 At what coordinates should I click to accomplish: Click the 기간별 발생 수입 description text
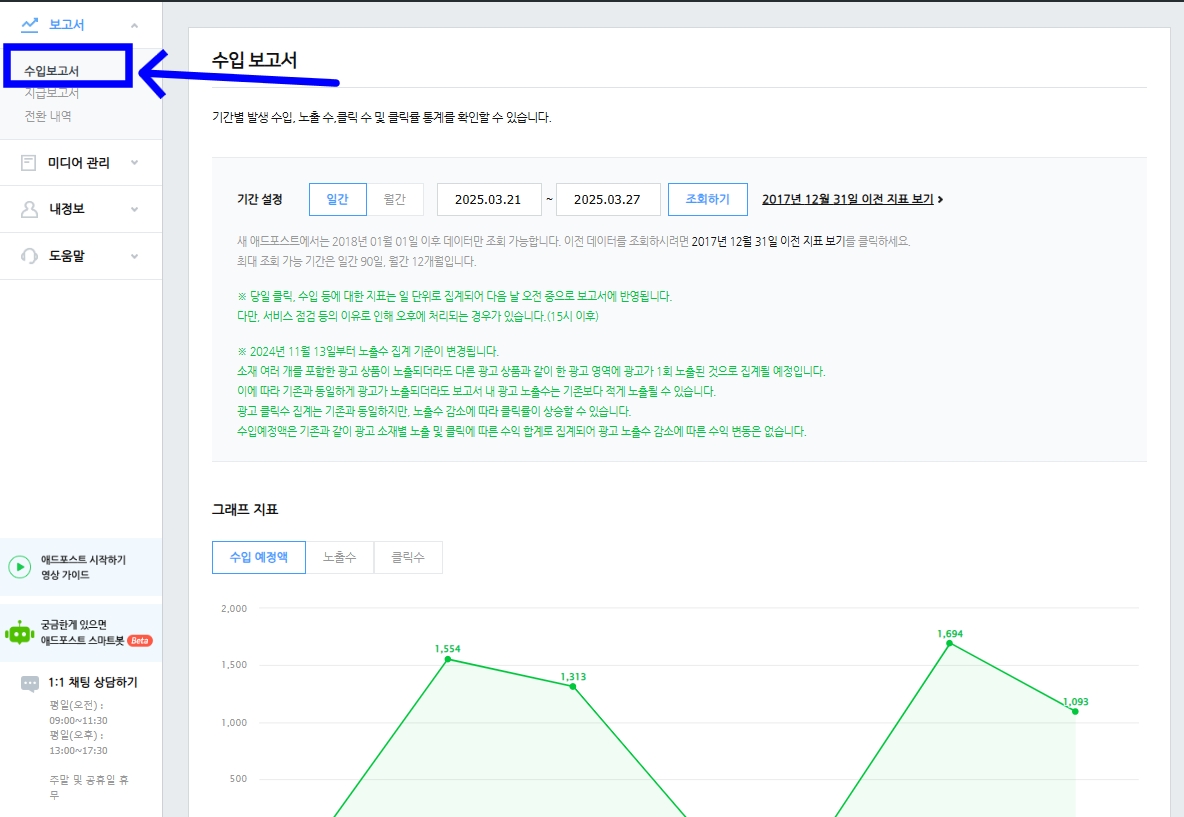[382, 118]
